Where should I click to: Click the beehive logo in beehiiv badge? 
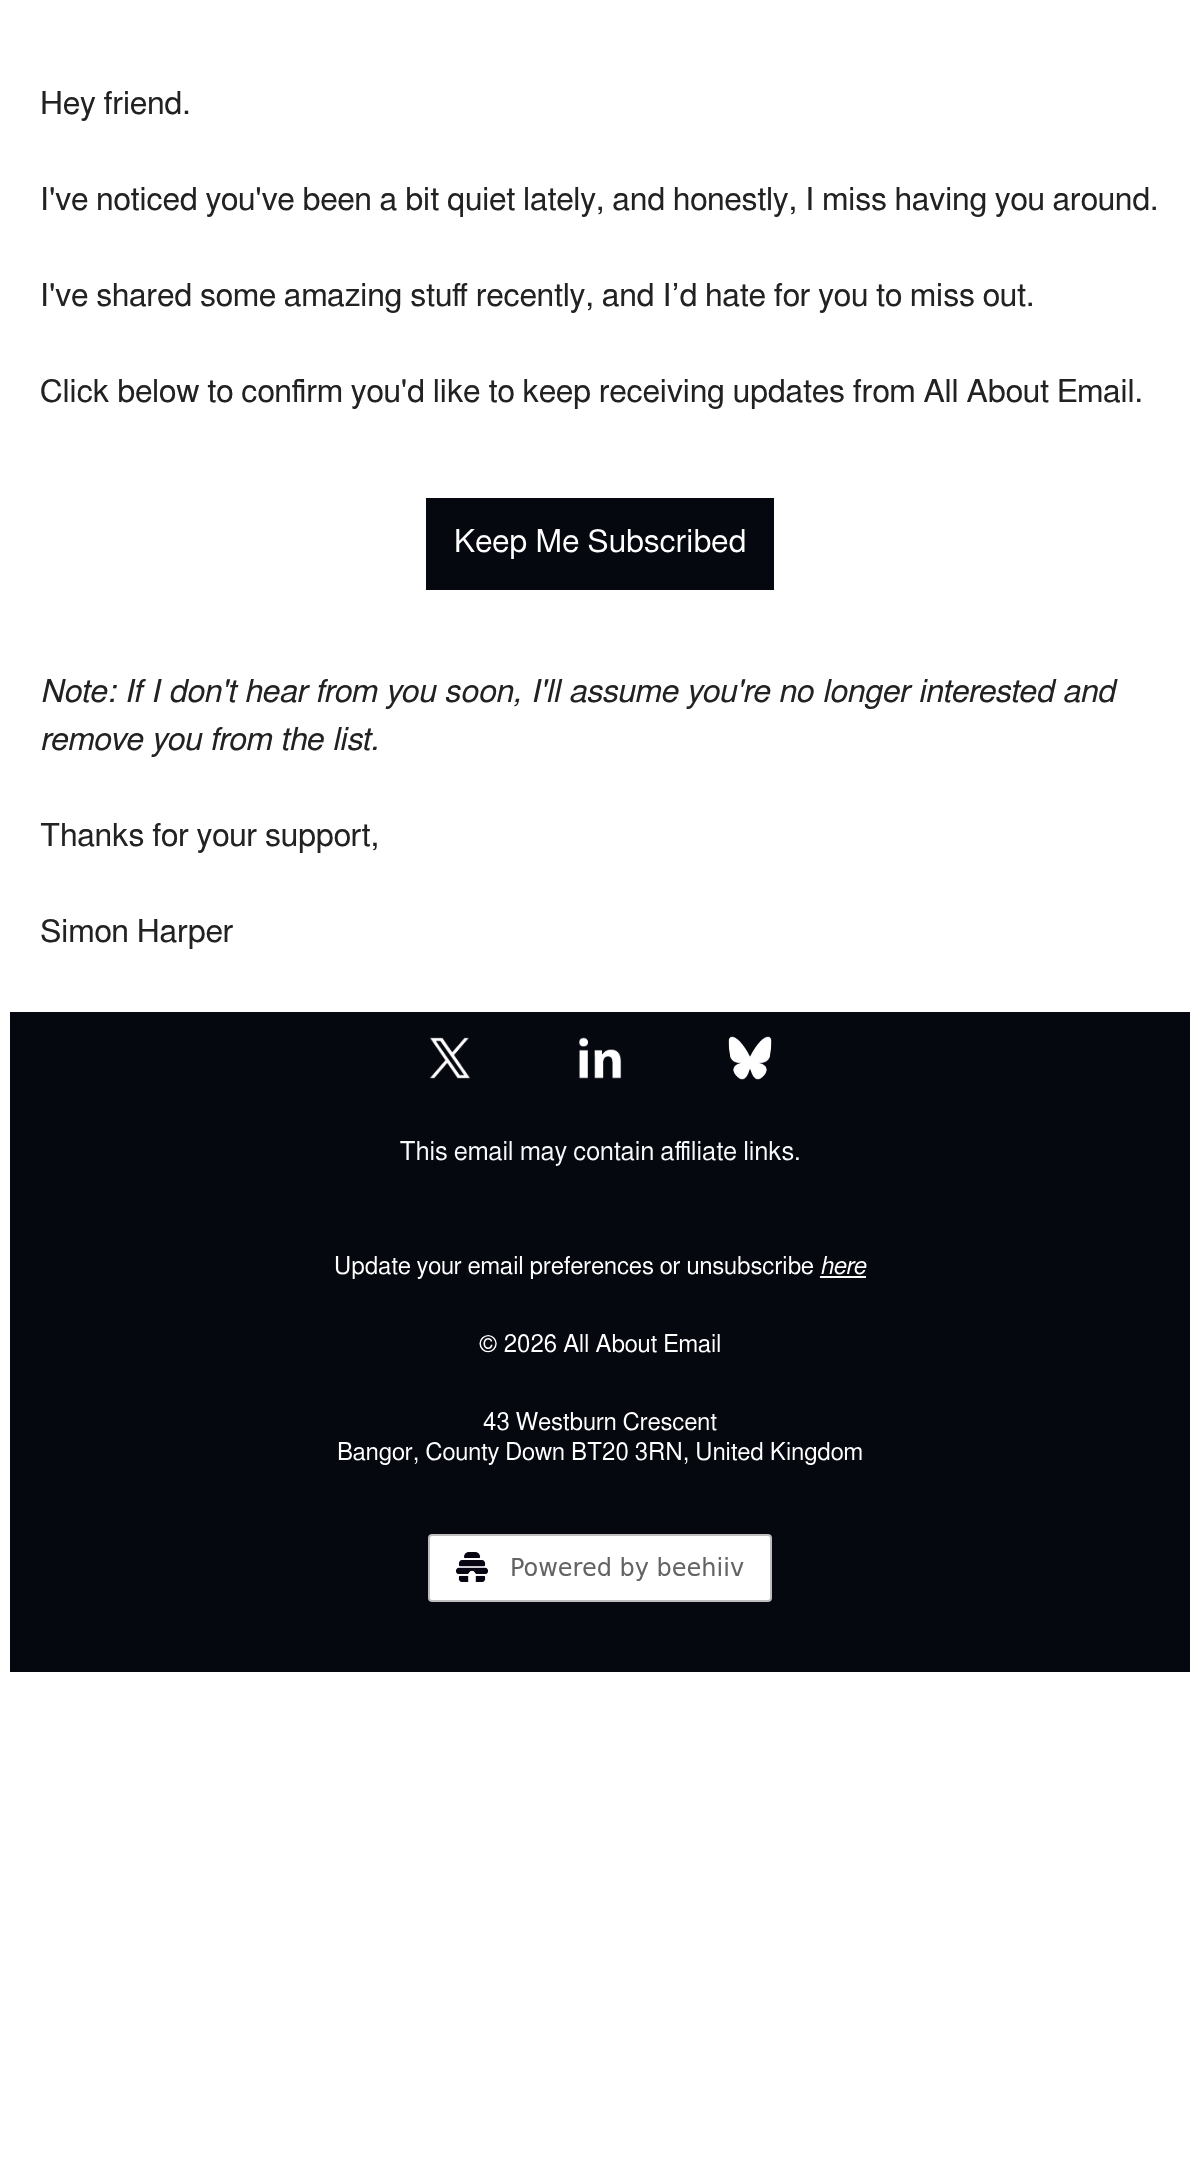pyautogui.click(x=472, y=1567)
